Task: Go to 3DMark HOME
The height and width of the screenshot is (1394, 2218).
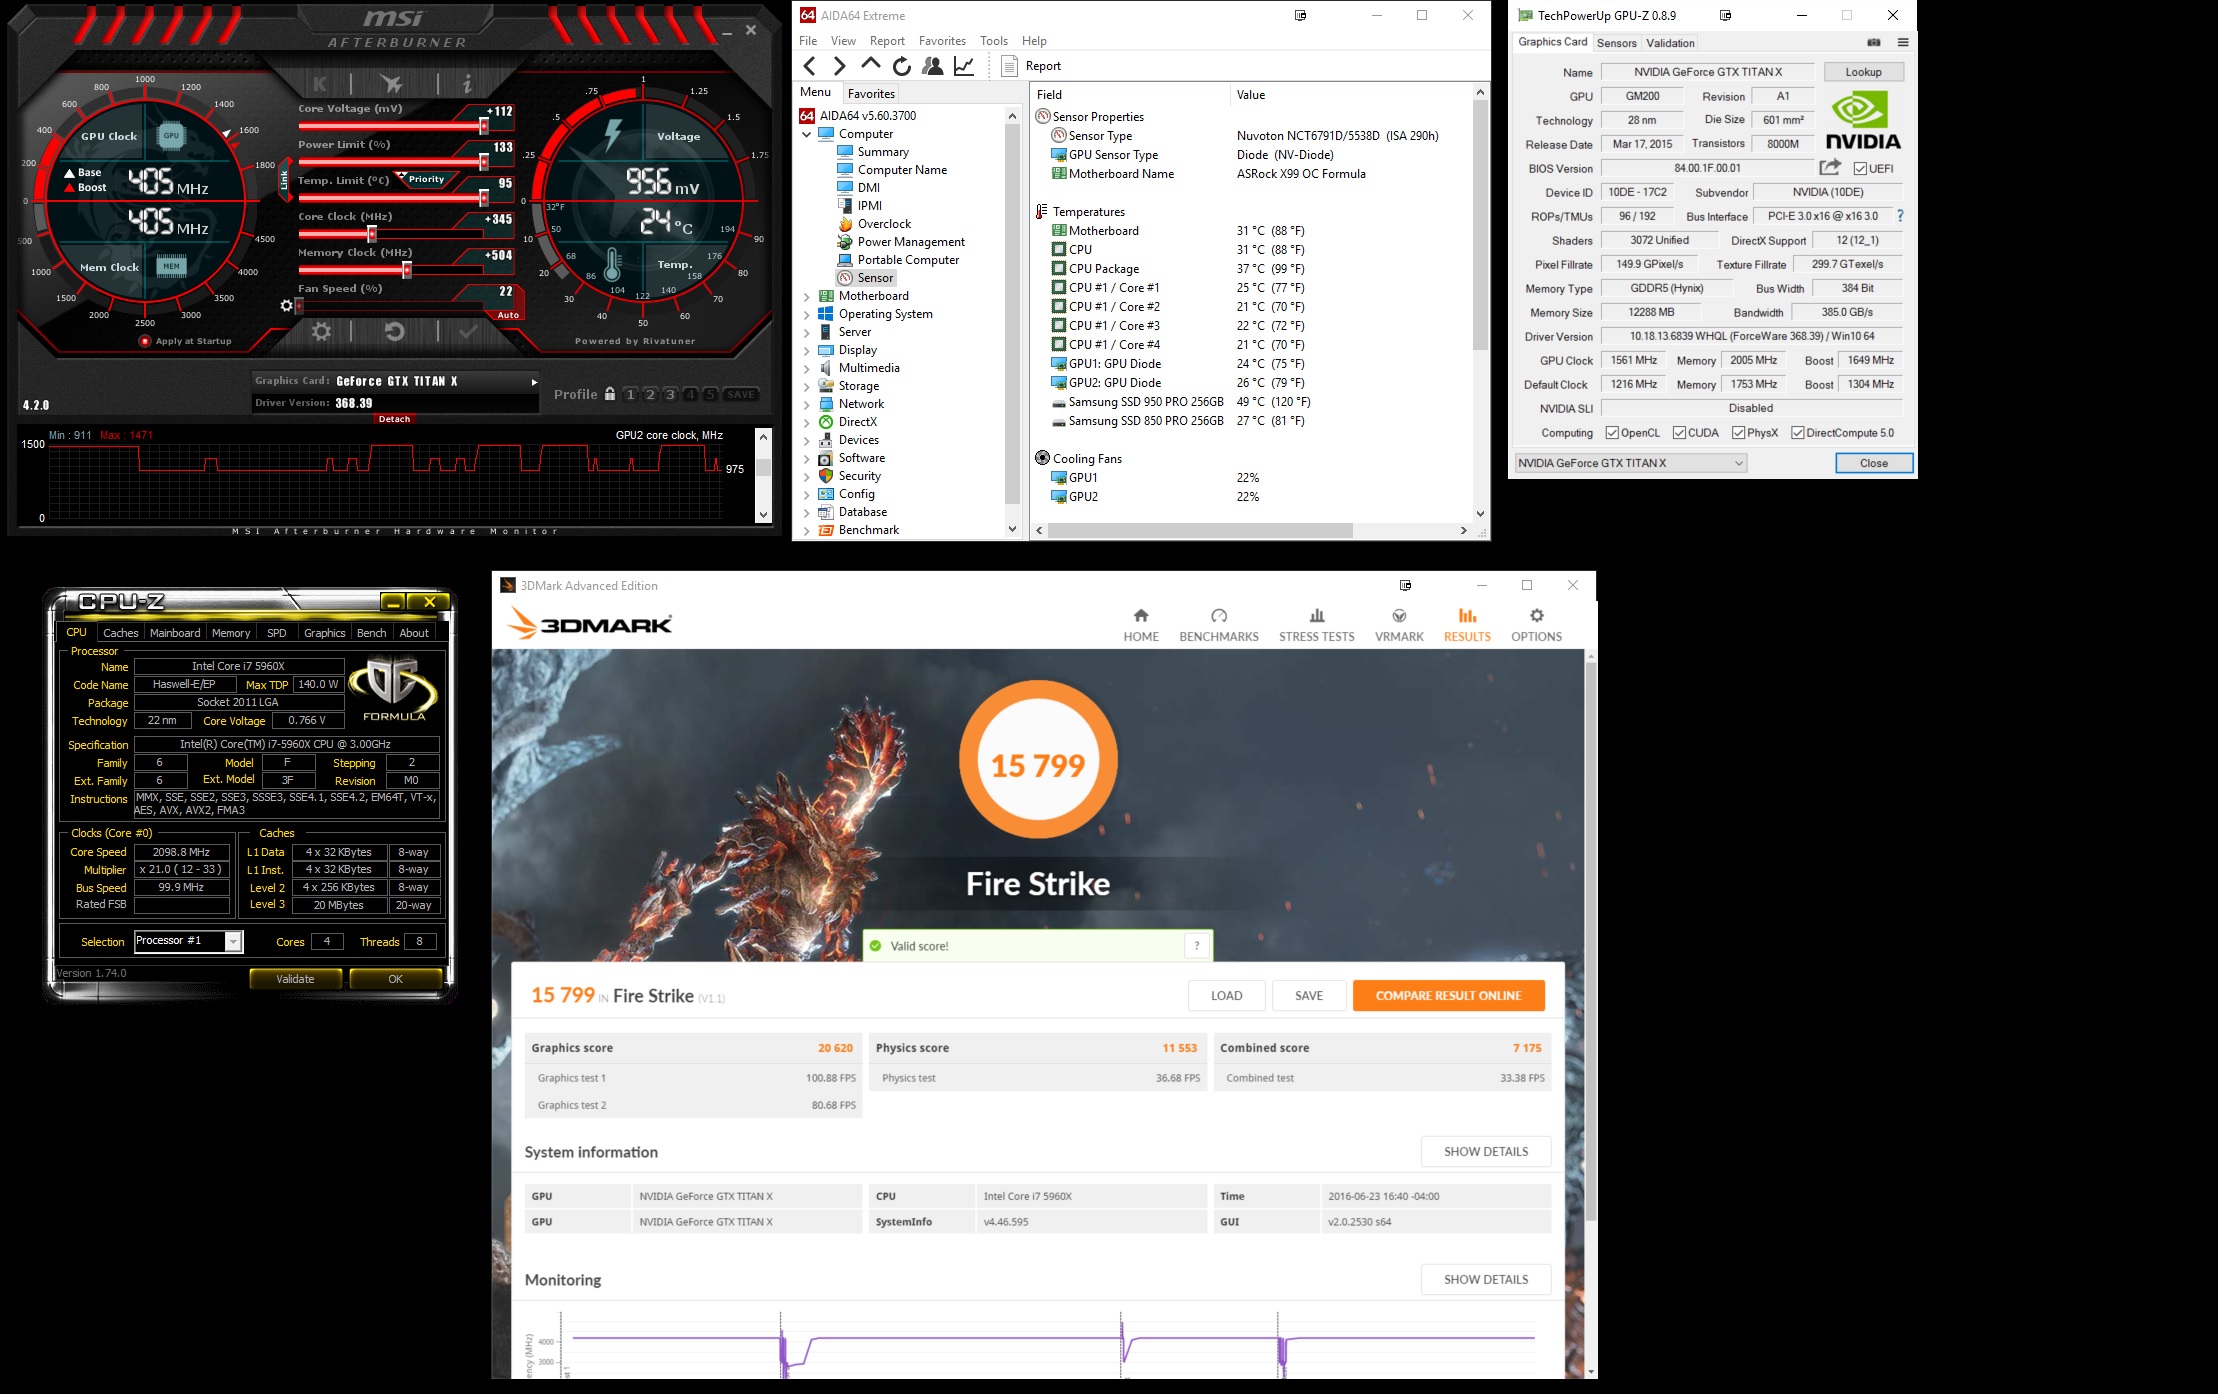Action: point(1141,625)
